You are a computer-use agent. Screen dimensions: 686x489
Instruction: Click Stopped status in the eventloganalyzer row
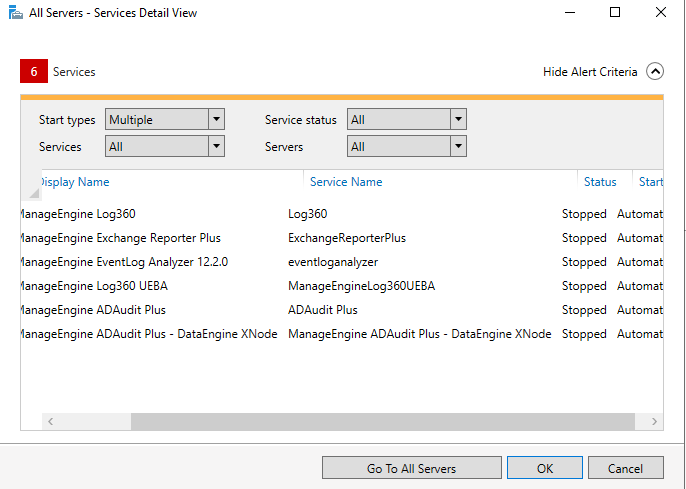pyautogui.click(x=584, y=262)
